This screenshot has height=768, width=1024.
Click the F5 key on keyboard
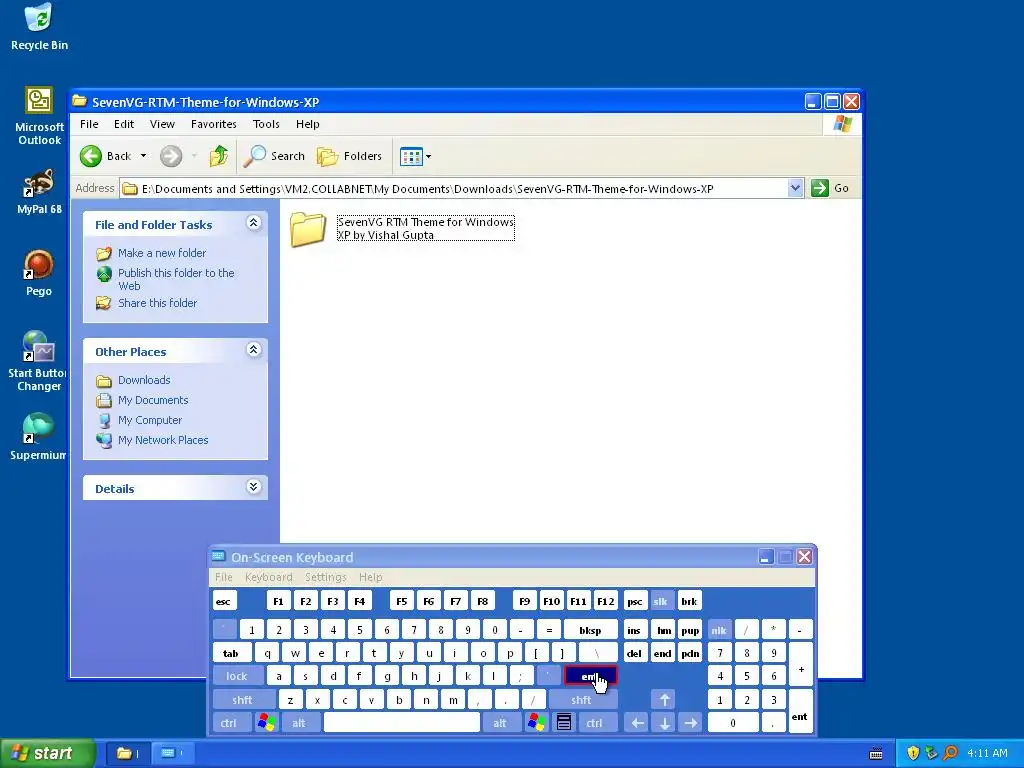(x=402, y=601)
